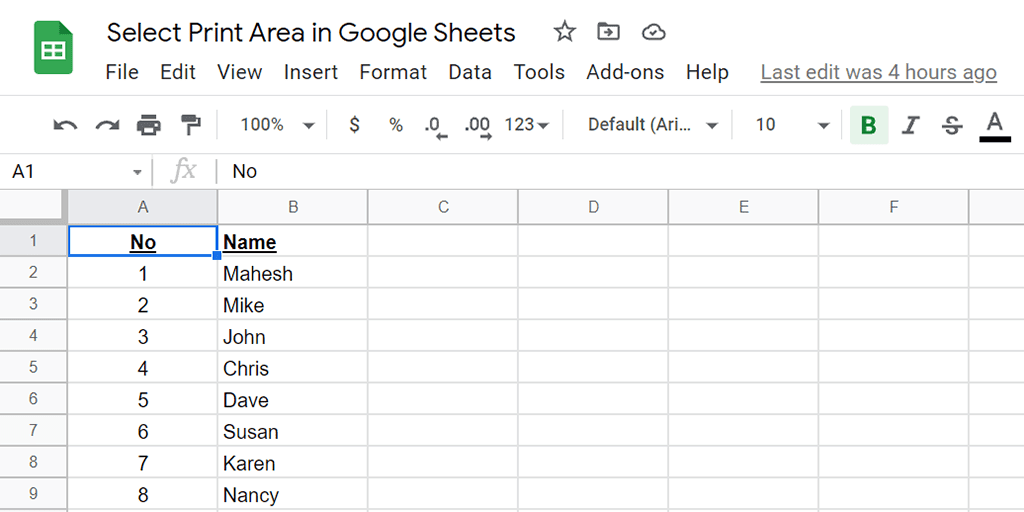The width and height of the screenshot is (1024, 512).
Task: Click the Move to folder icon
Action: [609, 31]
